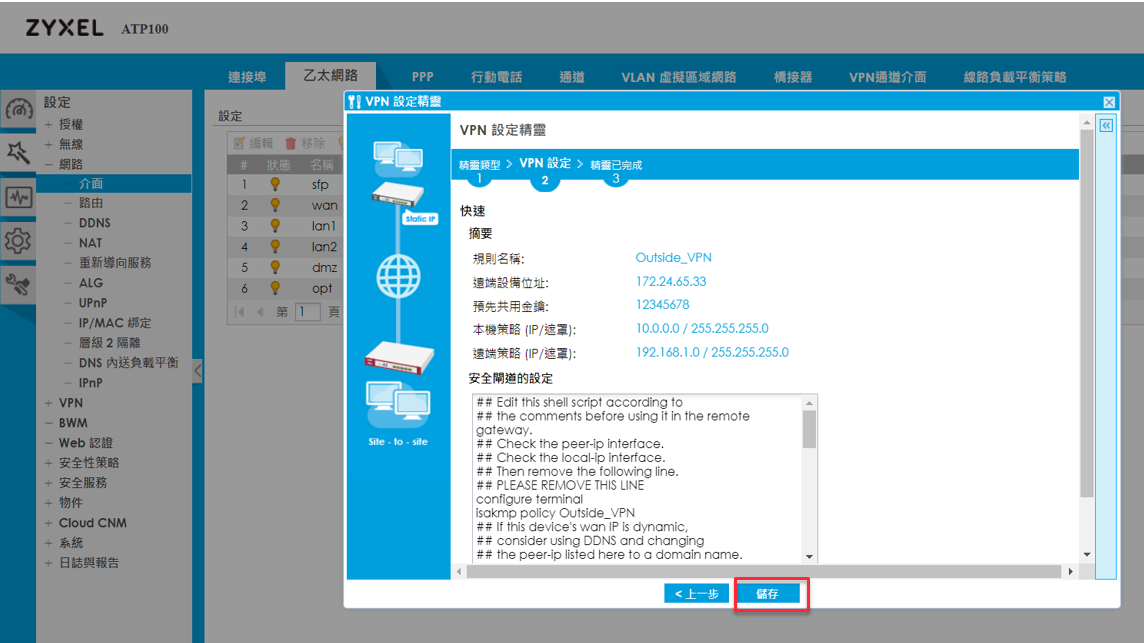Click the Outside_VPN rule name value

point(673,258)
